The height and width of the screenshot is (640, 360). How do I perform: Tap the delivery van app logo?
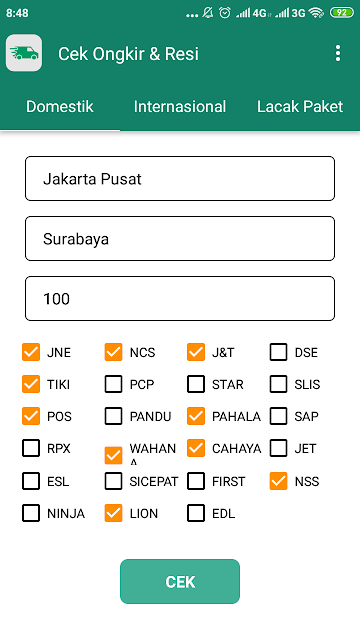pos(24,53)
